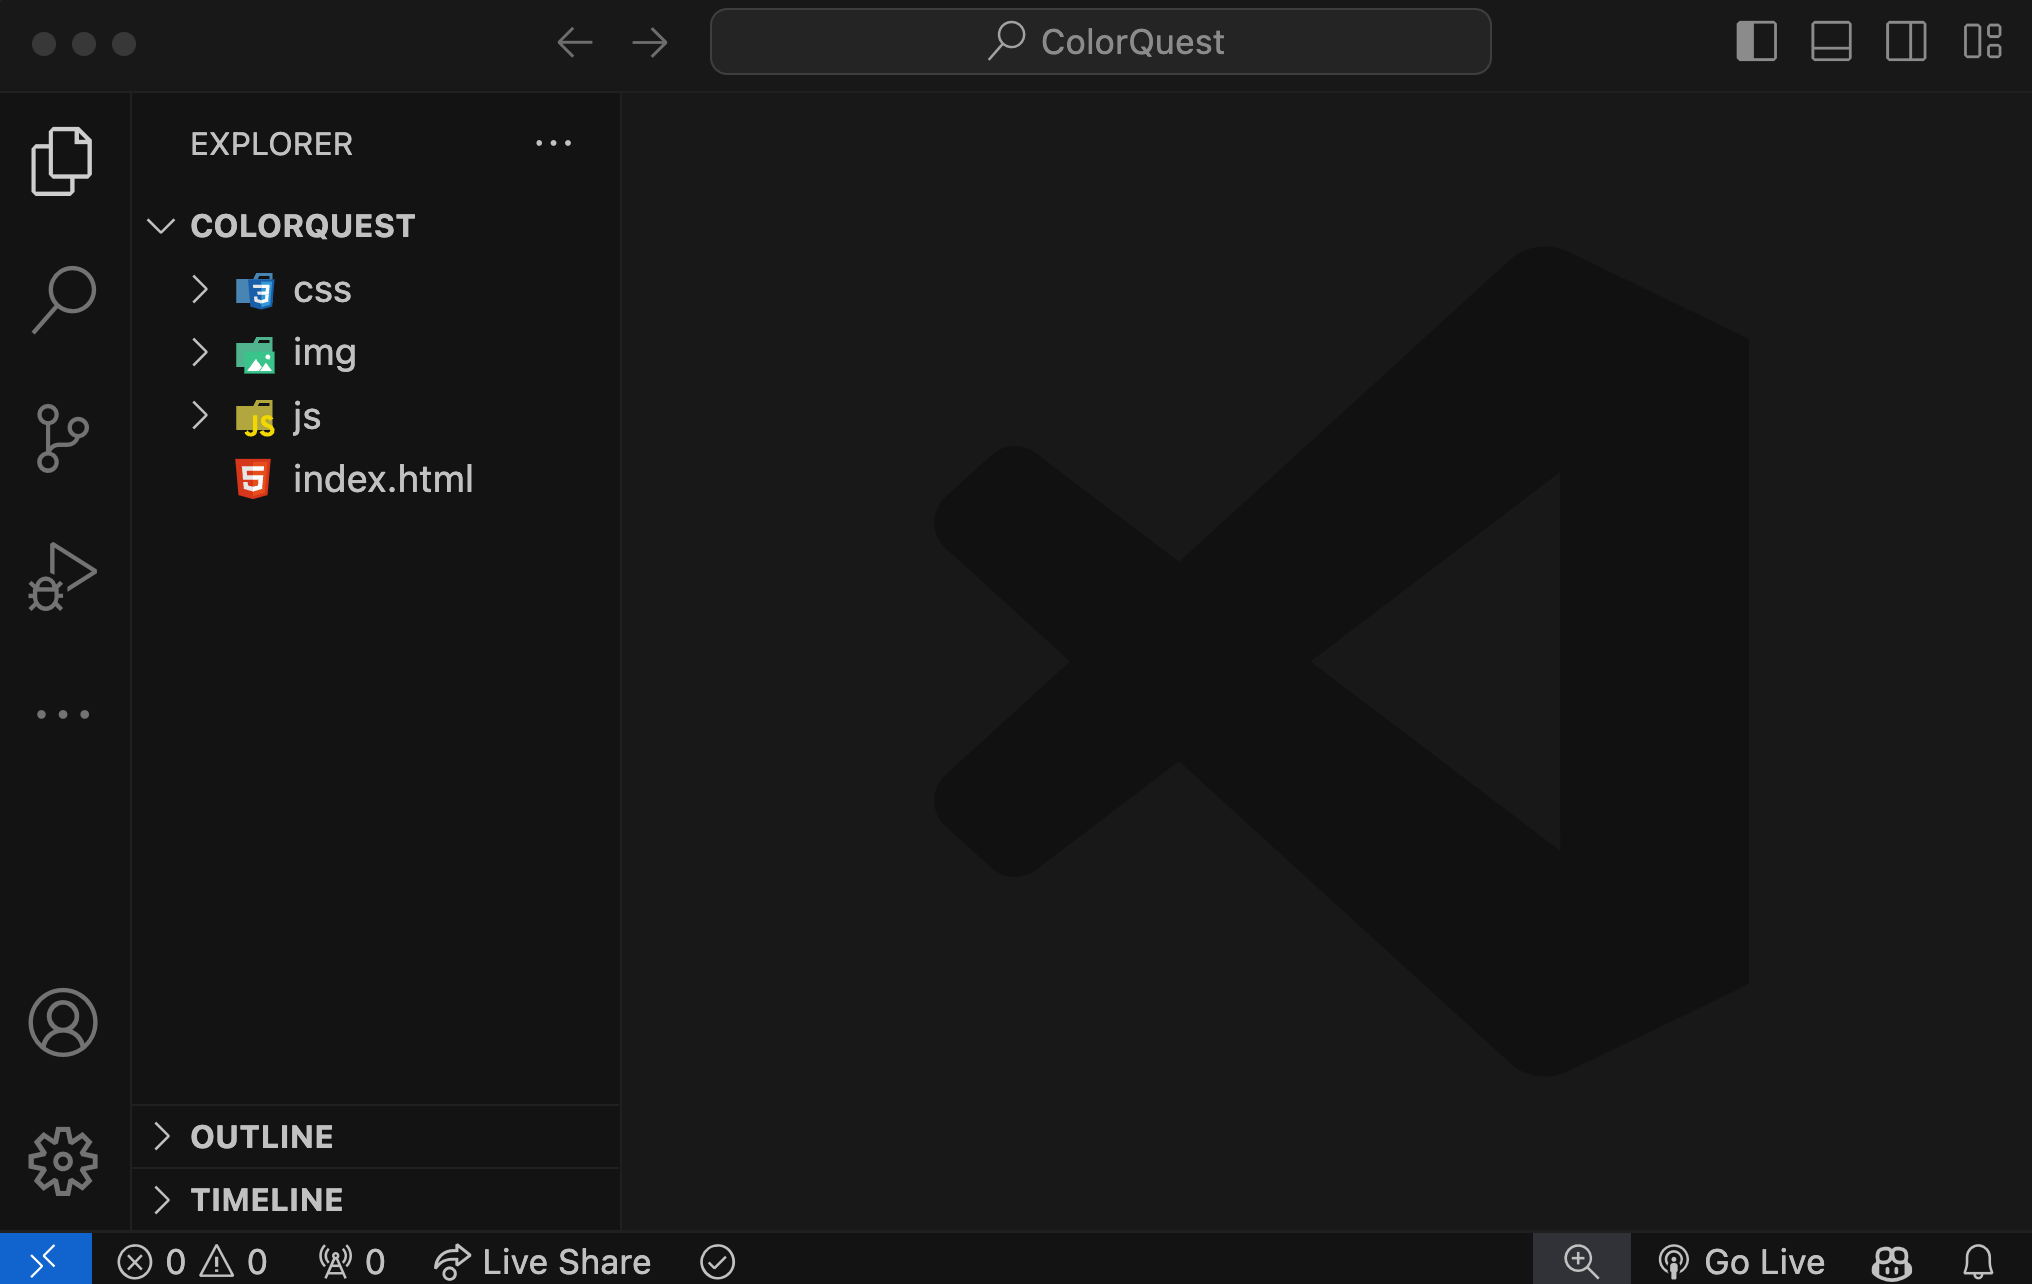
Task: Toggle the secondary side bar layout button
Action: click(1906, 42)
